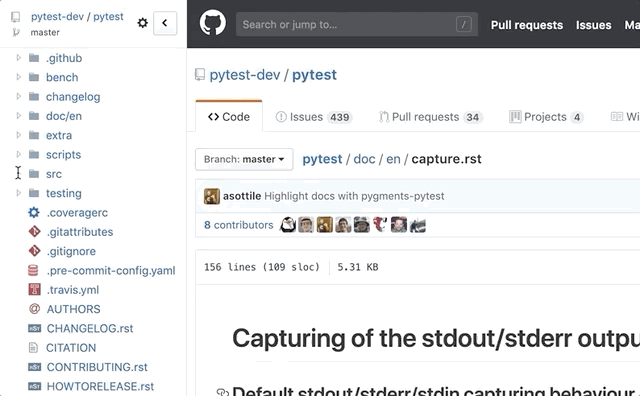Open Octotree settings gear icon
Image resolution: width=640 pixels, height=396 pixels.
coord(142,23)
